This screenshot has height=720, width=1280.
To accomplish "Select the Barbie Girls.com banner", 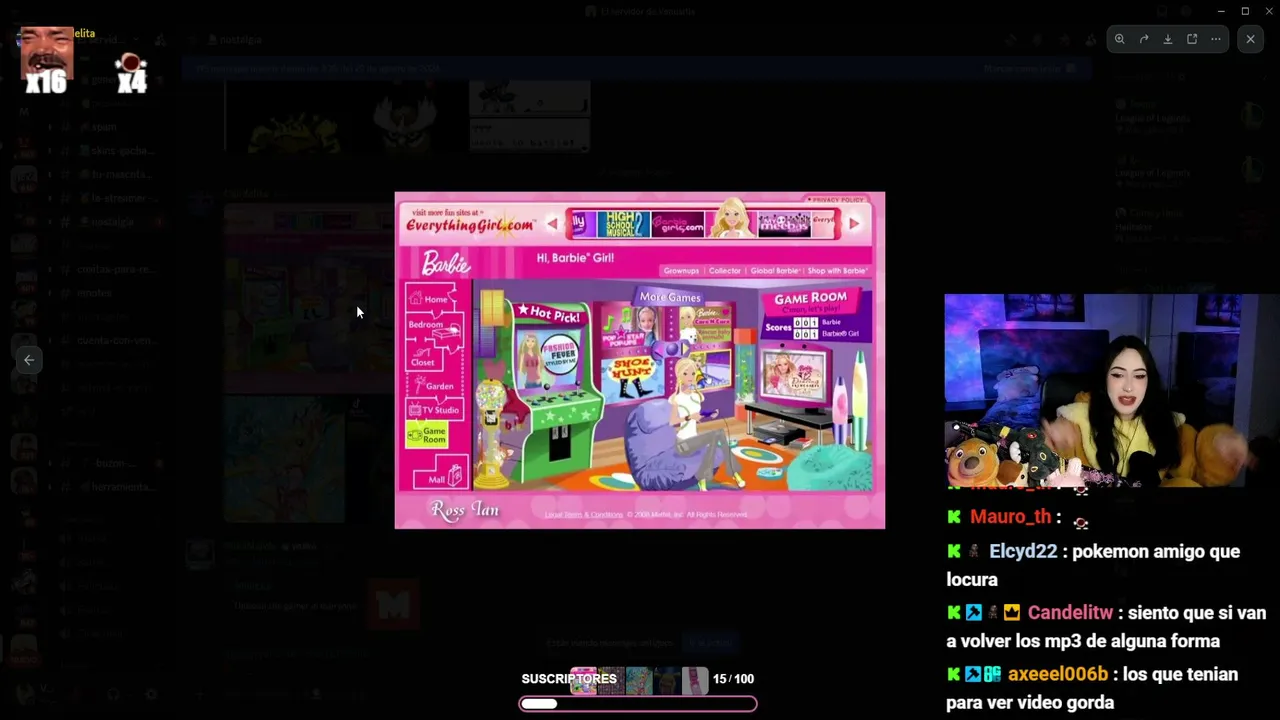I will (677, 224).
